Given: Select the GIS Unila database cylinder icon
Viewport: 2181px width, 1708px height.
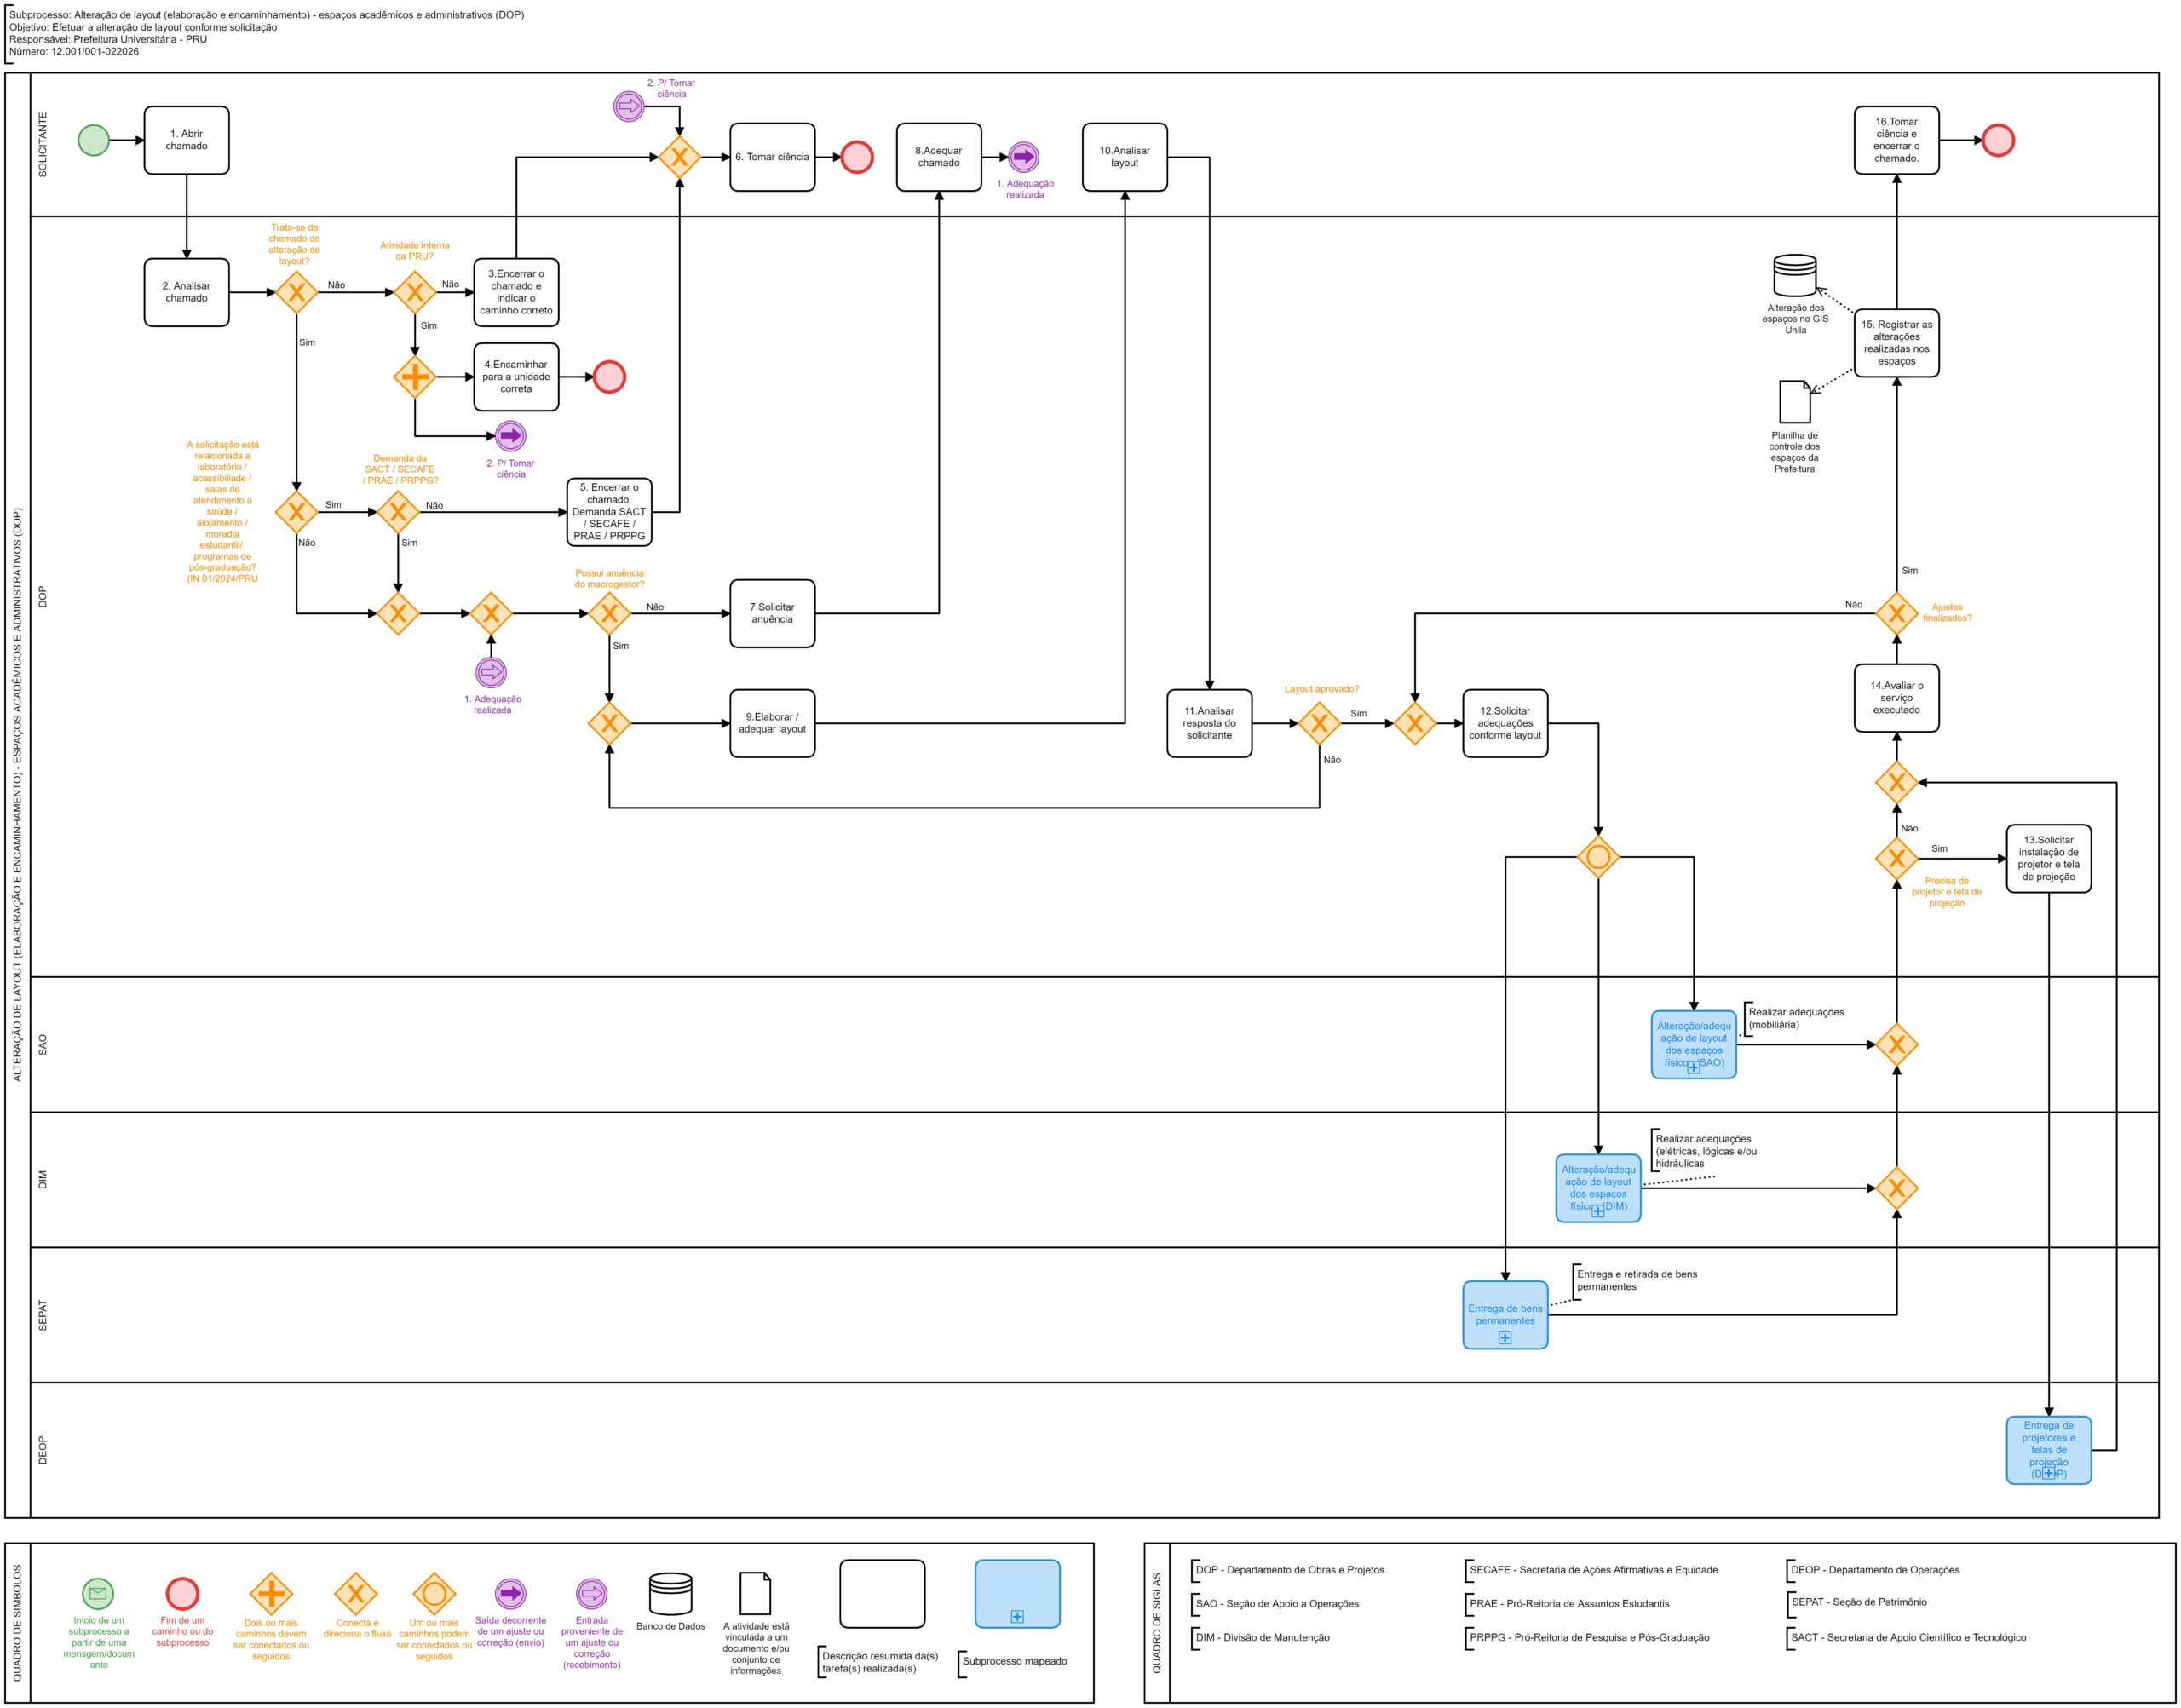Looking at the screenshot, I should click(x=1794, y=276).
